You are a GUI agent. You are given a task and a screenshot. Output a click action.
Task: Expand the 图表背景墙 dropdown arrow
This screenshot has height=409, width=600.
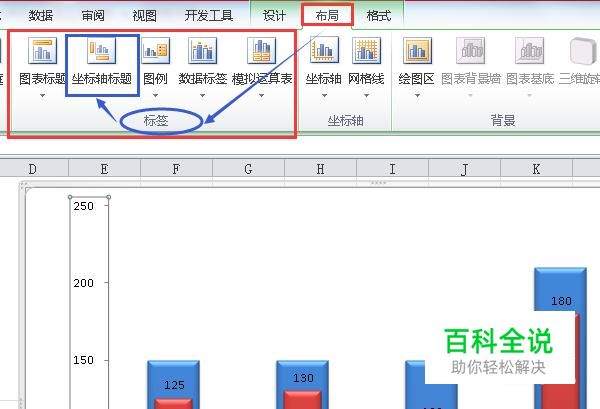470,95
